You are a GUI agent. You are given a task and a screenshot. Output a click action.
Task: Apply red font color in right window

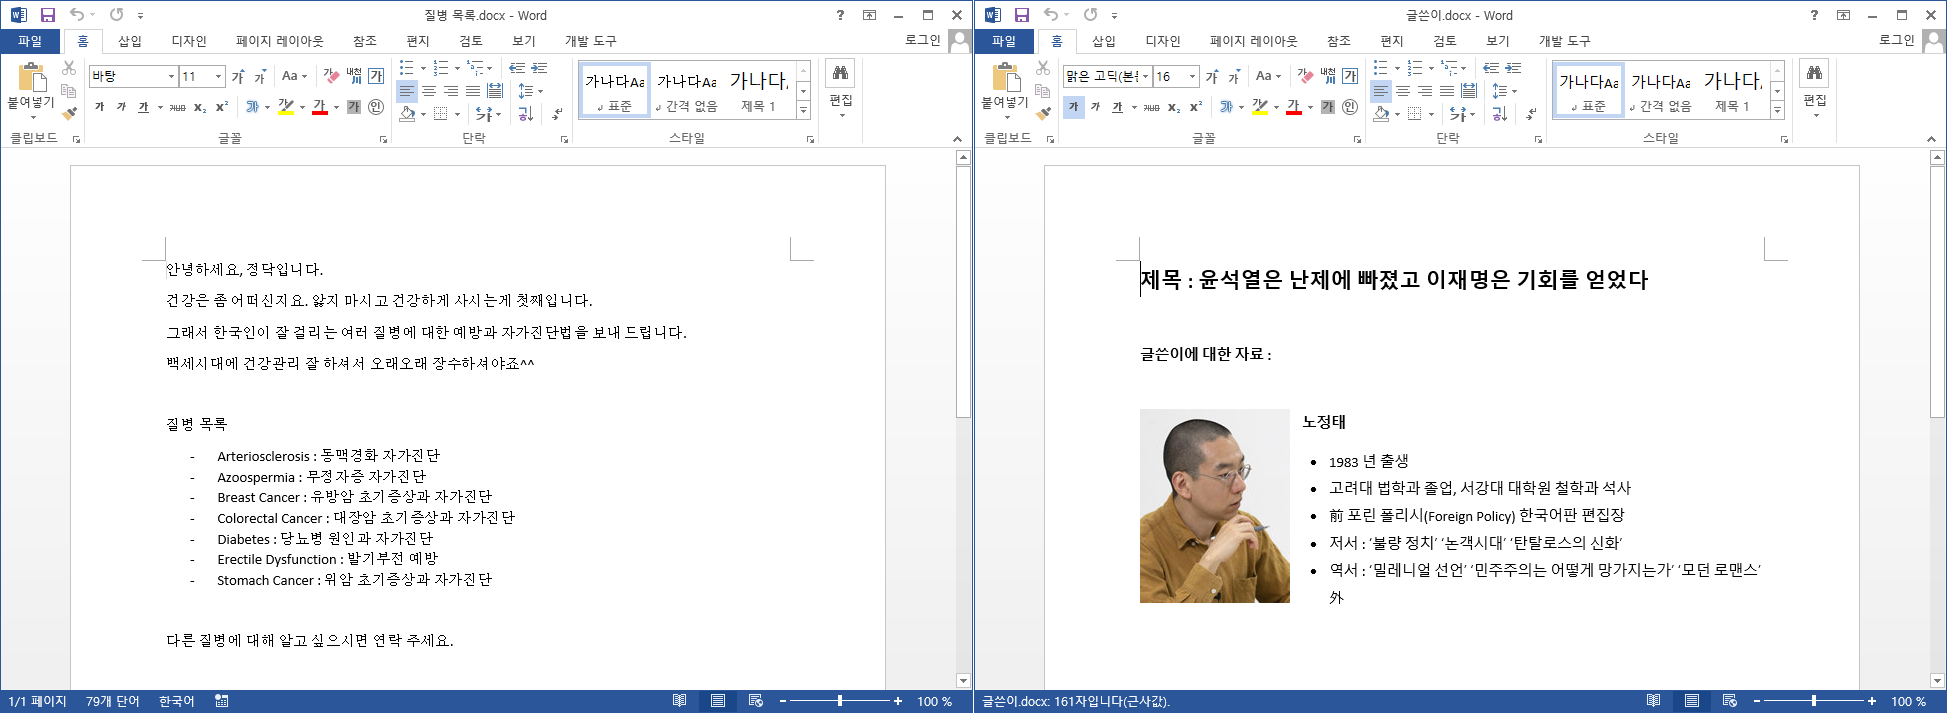click(1294, 107)
